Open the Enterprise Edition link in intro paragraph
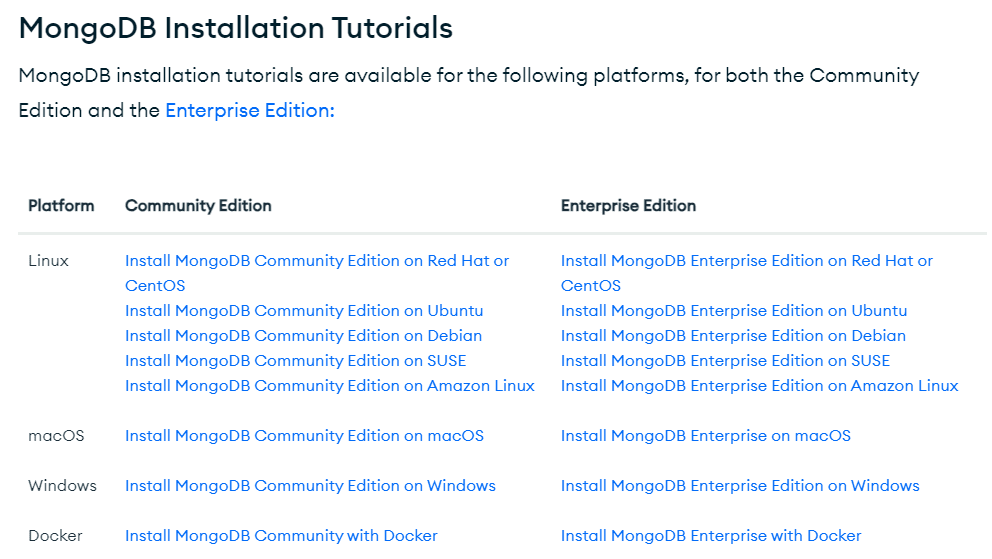 [249, 111]
